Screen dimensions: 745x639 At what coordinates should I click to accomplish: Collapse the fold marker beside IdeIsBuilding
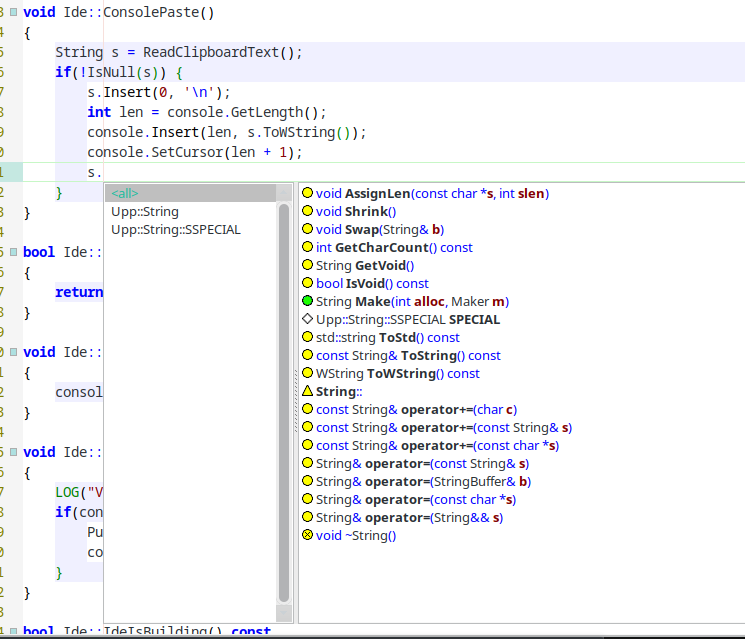[x=13, y=632]
